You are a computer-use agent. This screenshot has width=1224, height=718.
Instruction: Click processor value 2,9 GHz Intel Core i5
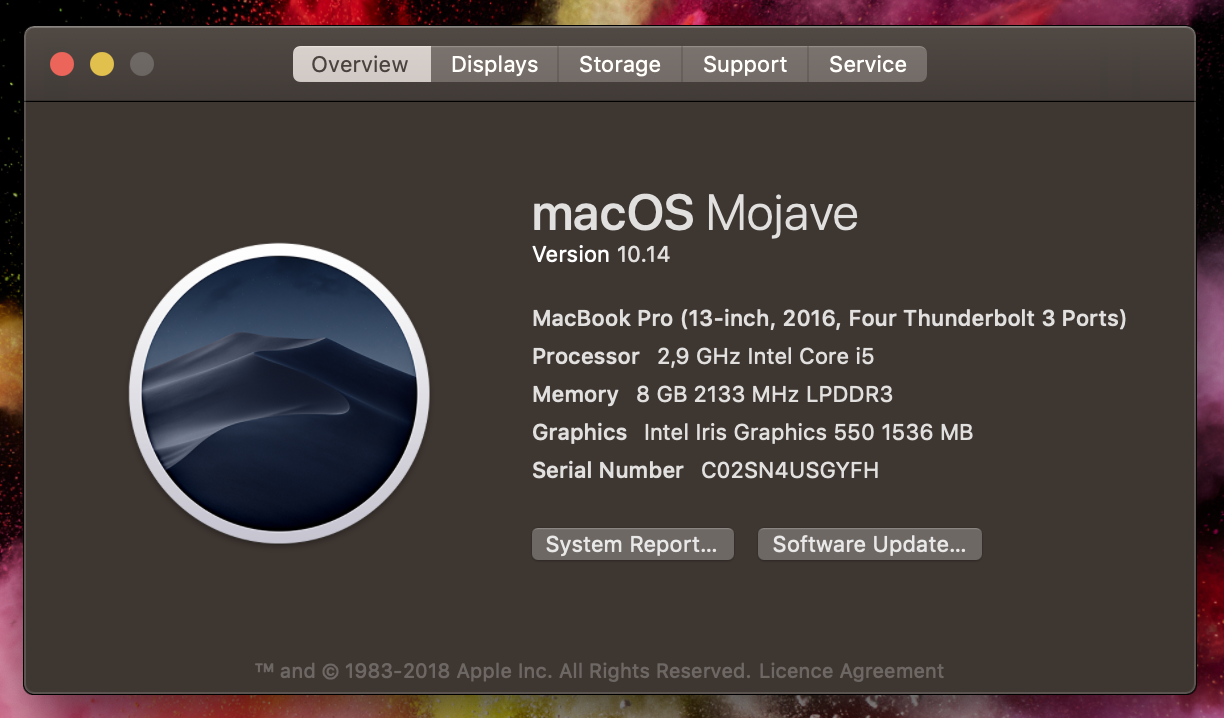click(x=765, y=356)
